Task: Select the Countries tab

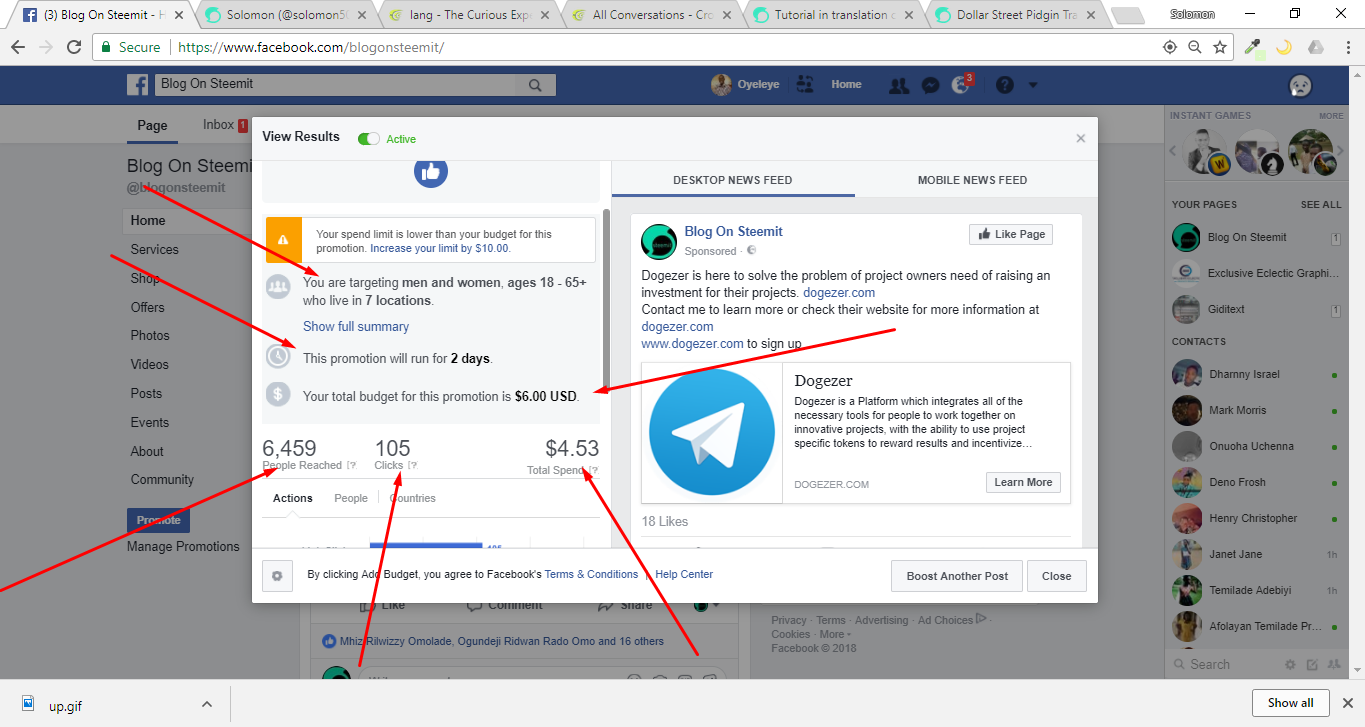Action: point(413,498)
